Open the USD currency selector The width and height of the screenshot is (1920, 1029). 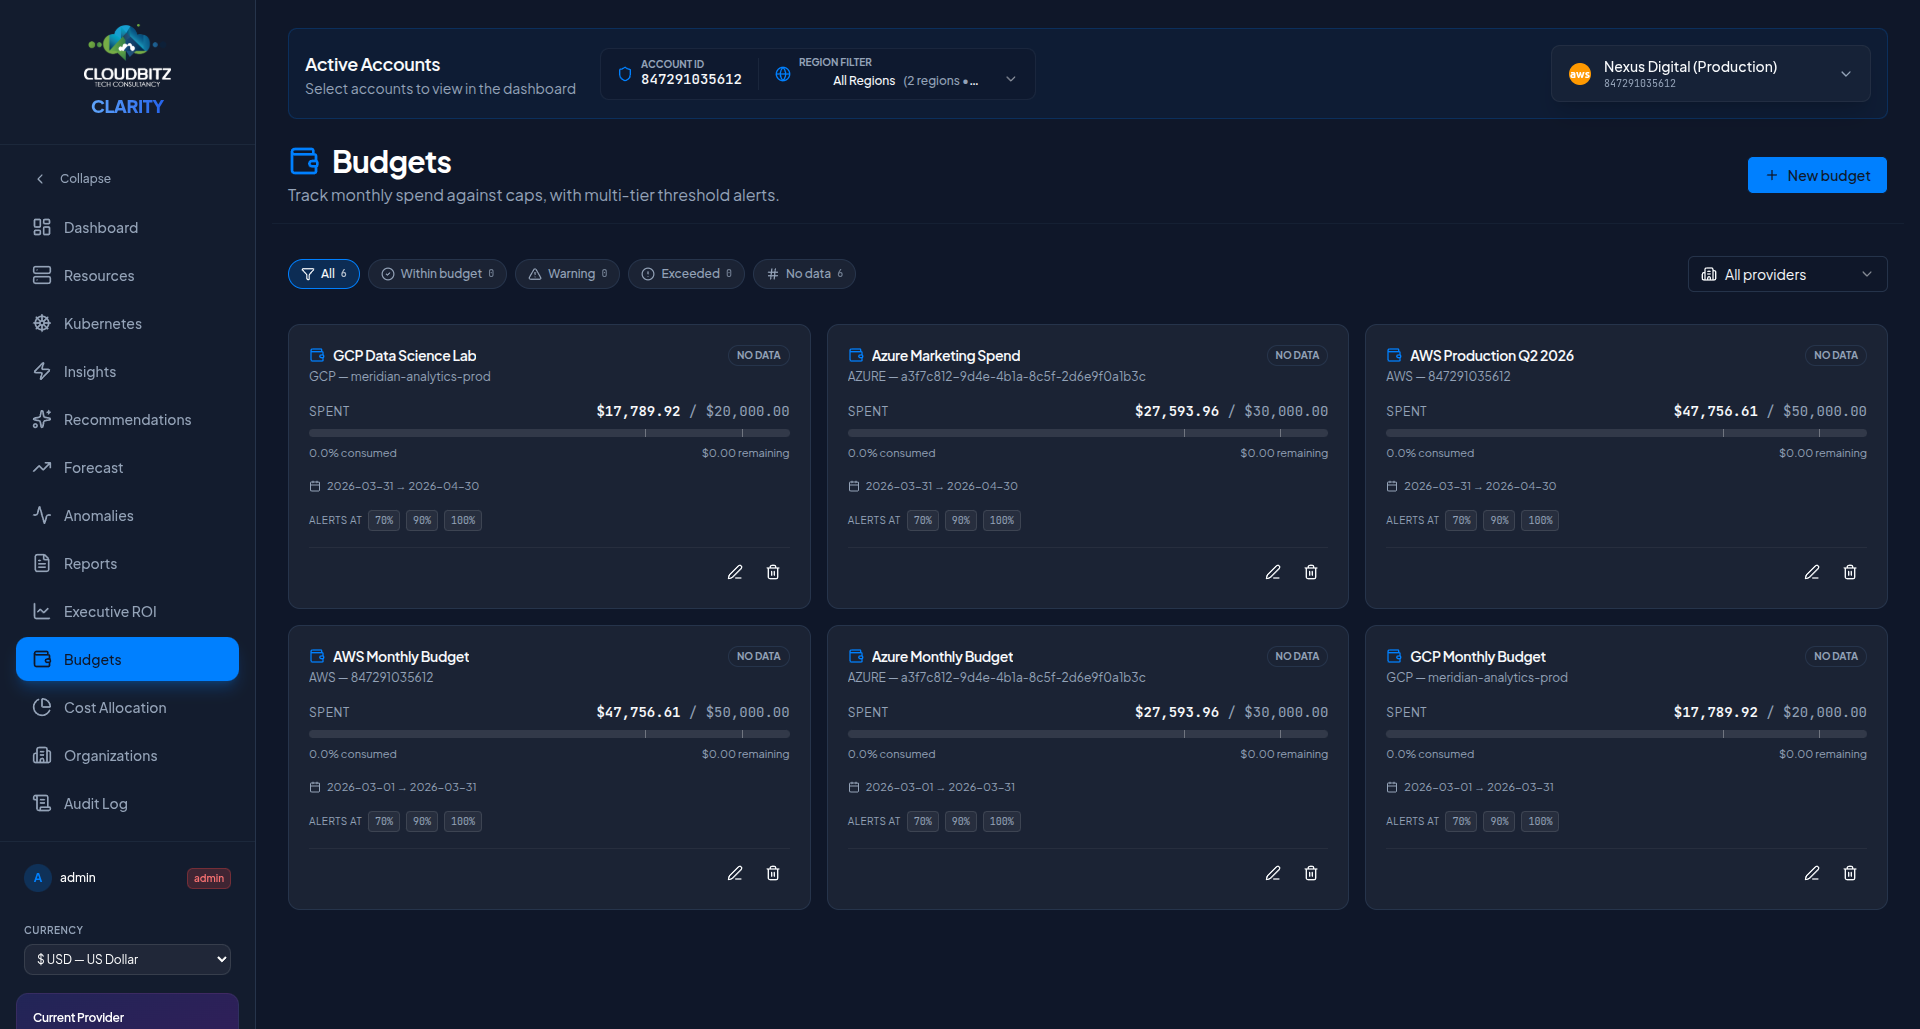coord(127,959)
